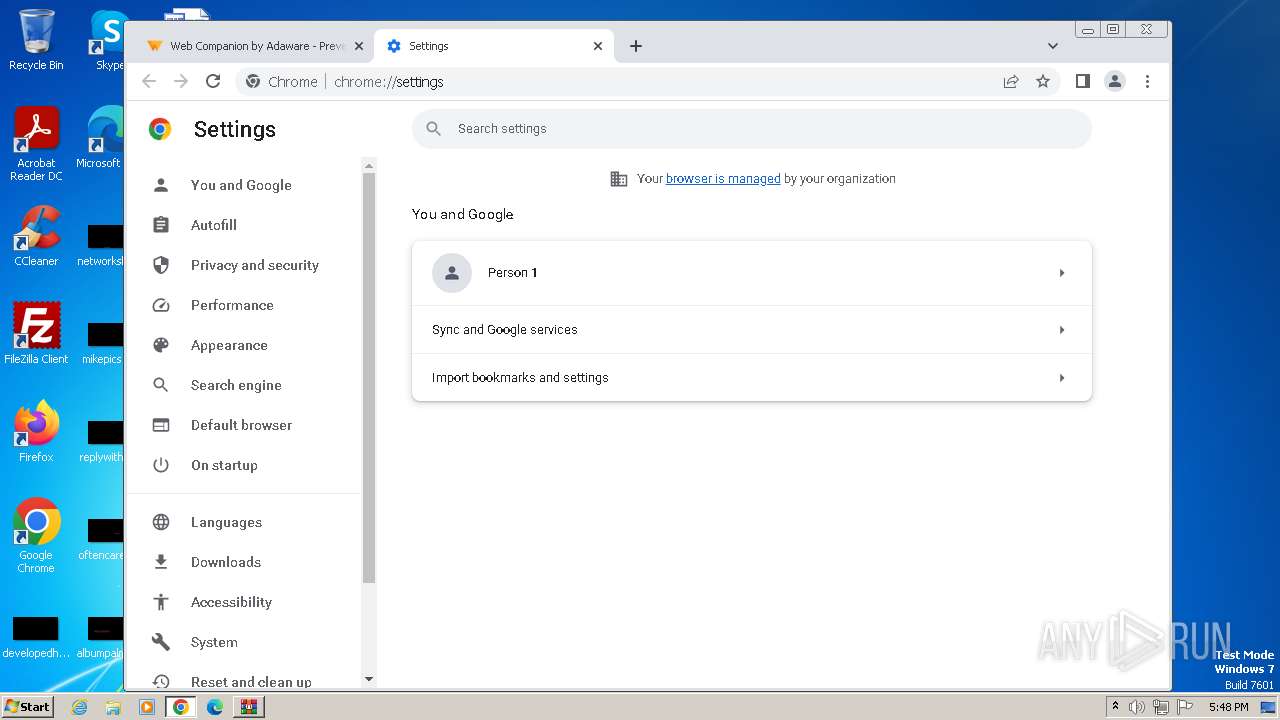
Task: Select the CCleaner desktop shortcut
Action: [x=36, y=237]
